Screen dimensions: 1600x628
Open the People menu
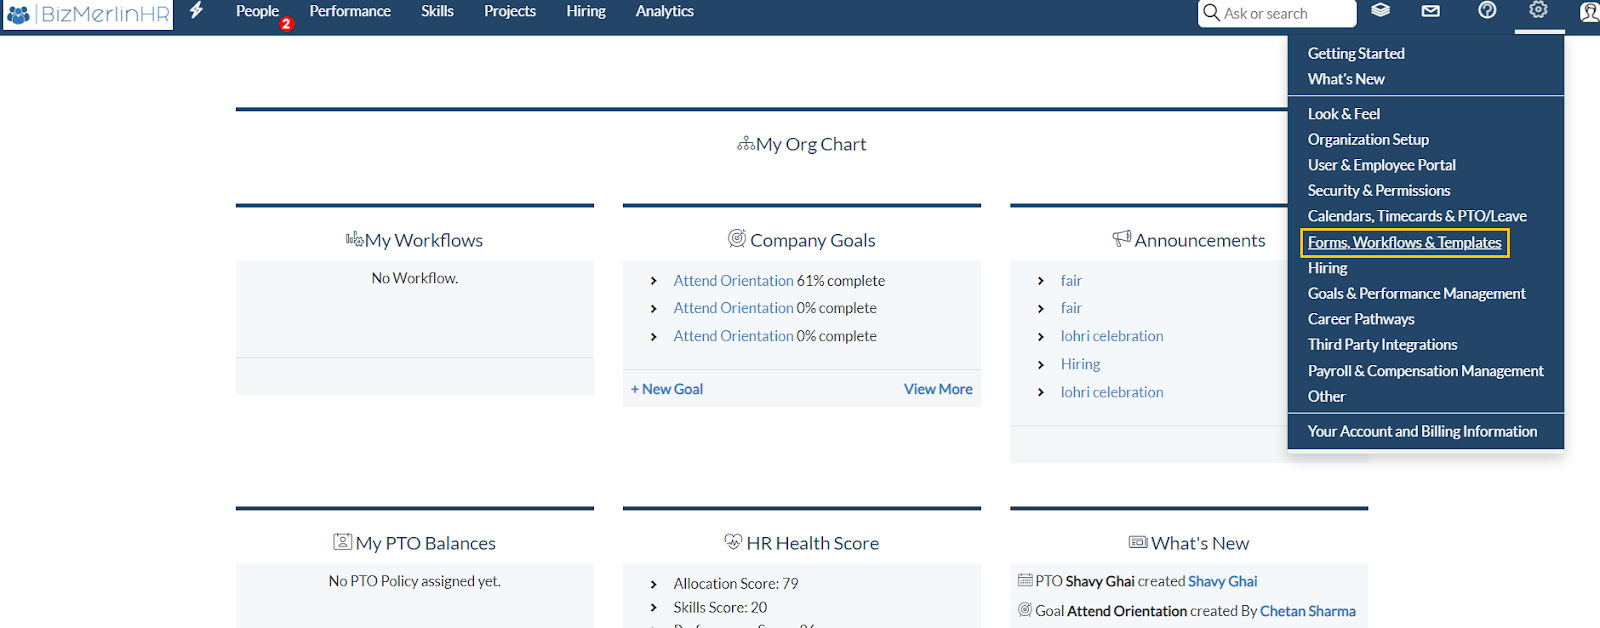[x=257, y=11]
